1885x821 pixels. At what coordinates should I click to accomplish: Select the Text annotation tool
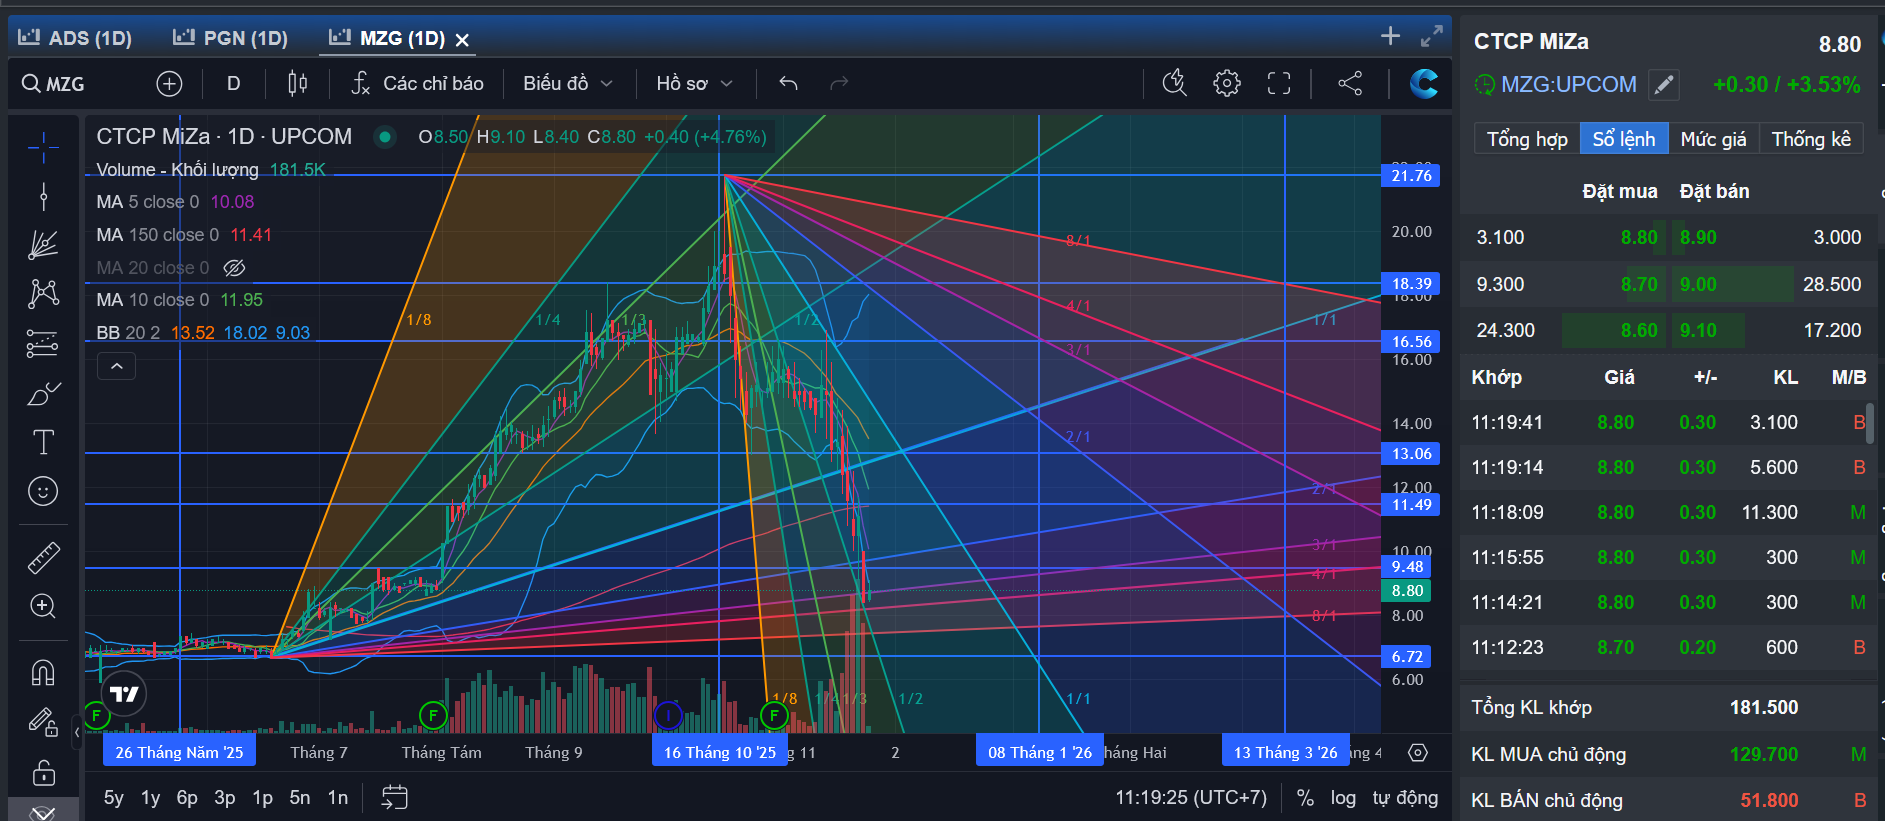[43, 442]
